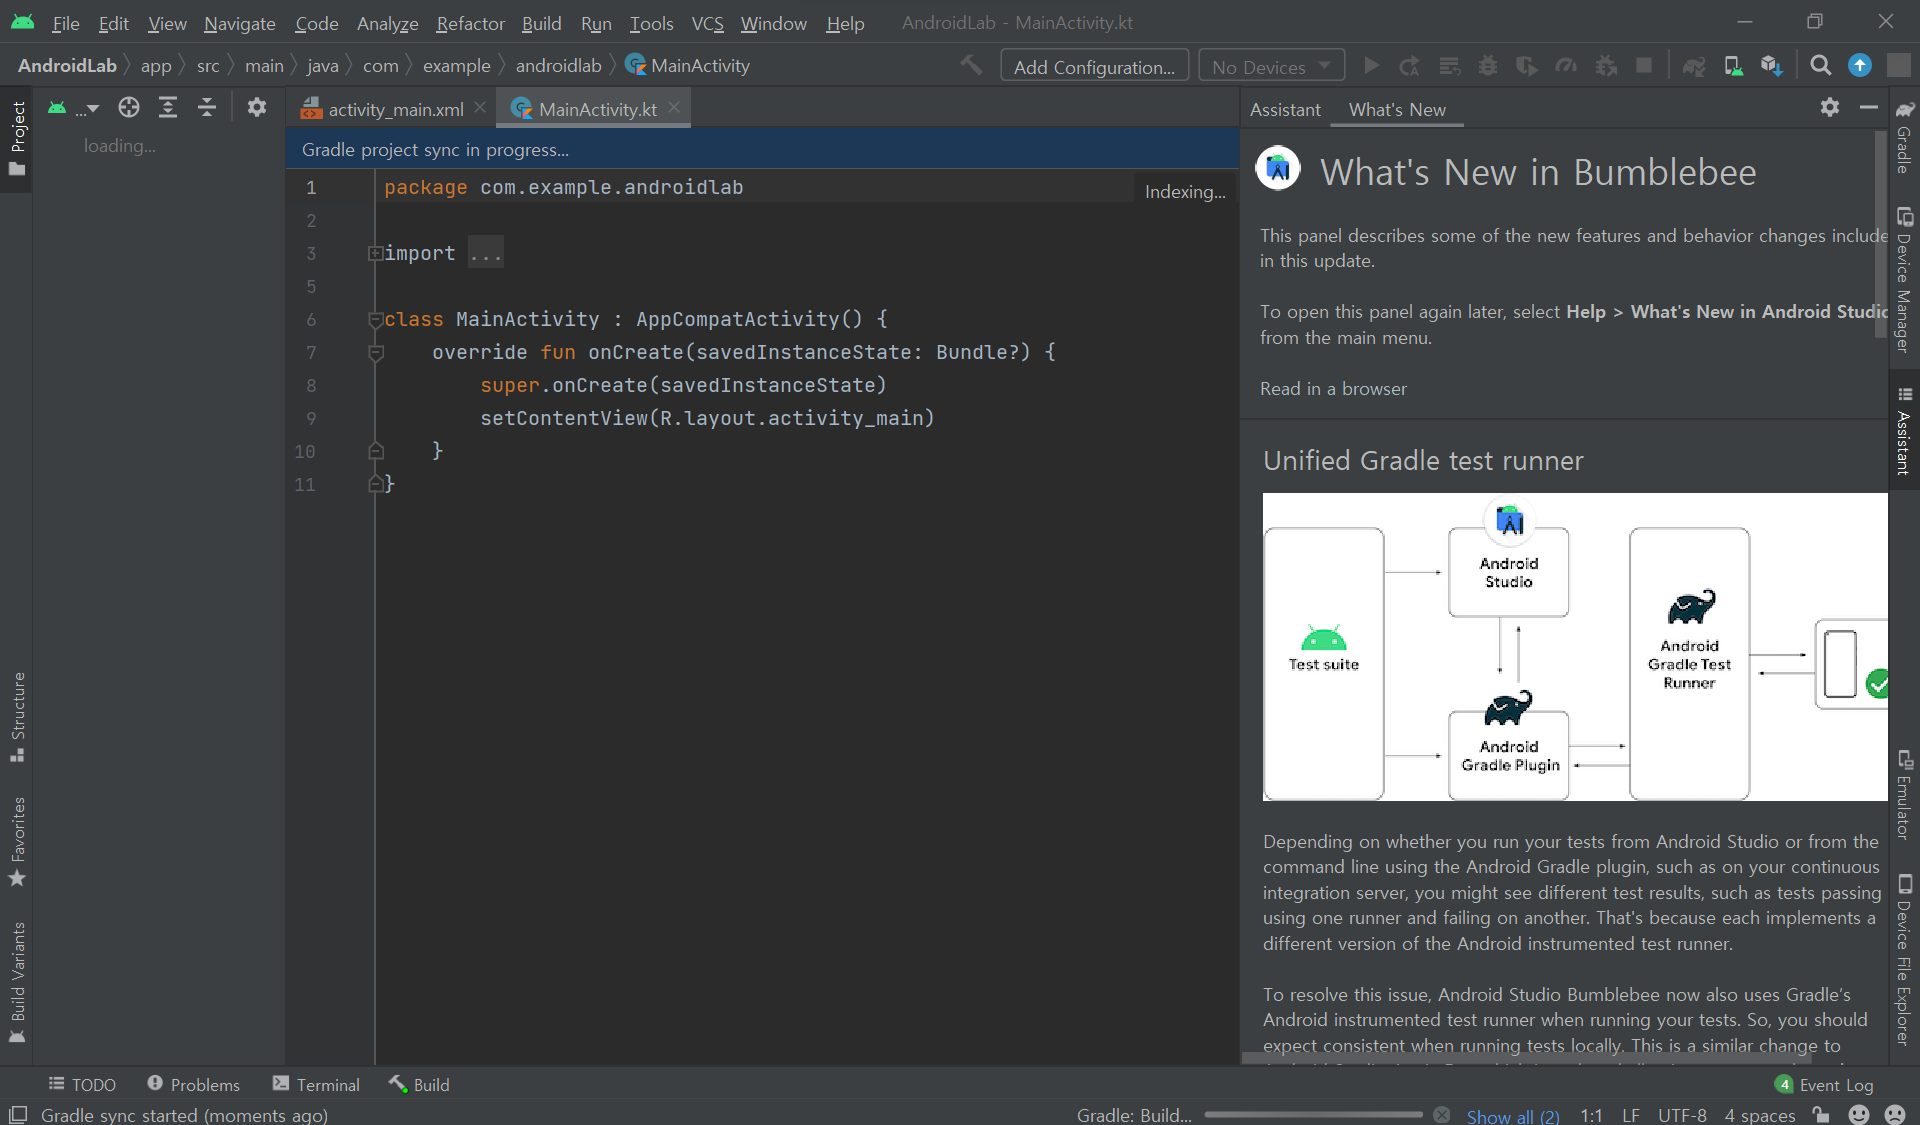The height and width of the screenshot is (1125, 1920).
Task: Open Project panel gear options
Action: pos(257,108)
